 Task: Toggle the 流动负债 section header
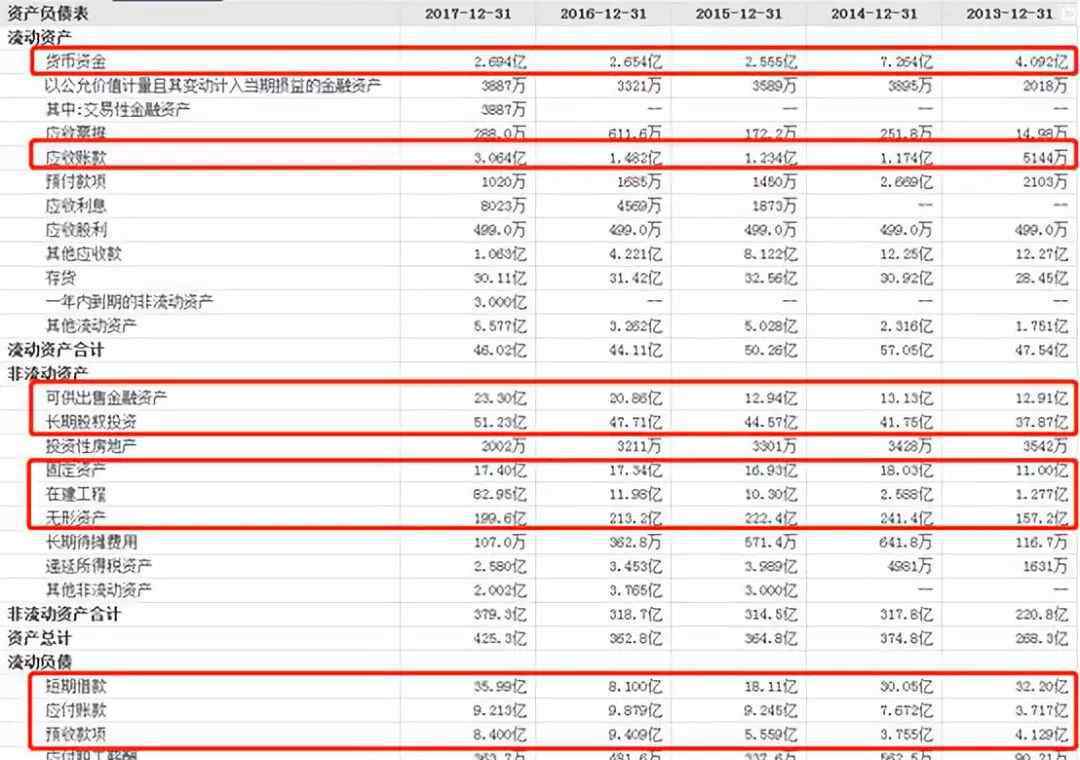[40, 662]
